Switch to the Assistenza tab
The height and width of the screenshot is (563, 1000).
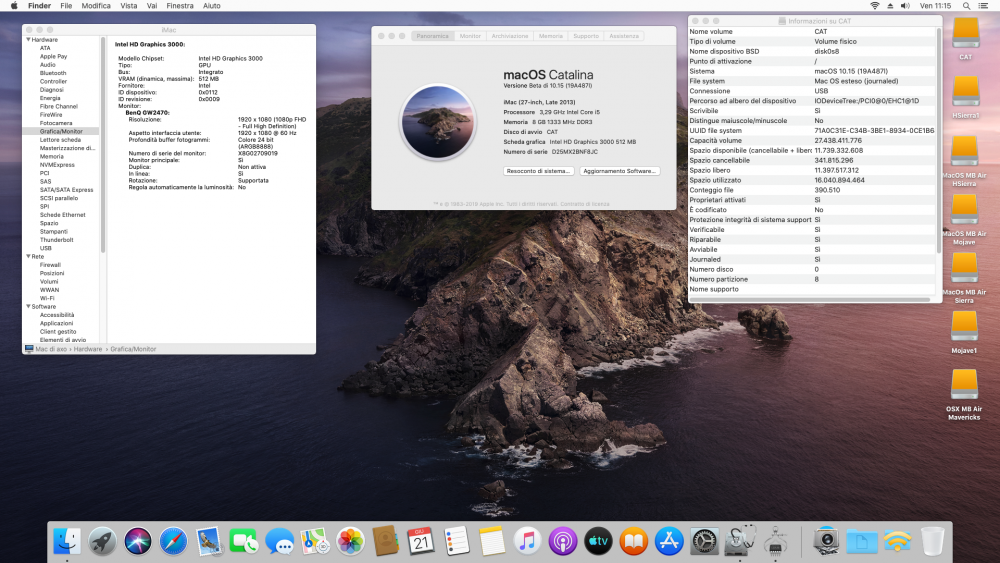click(624, 36)
